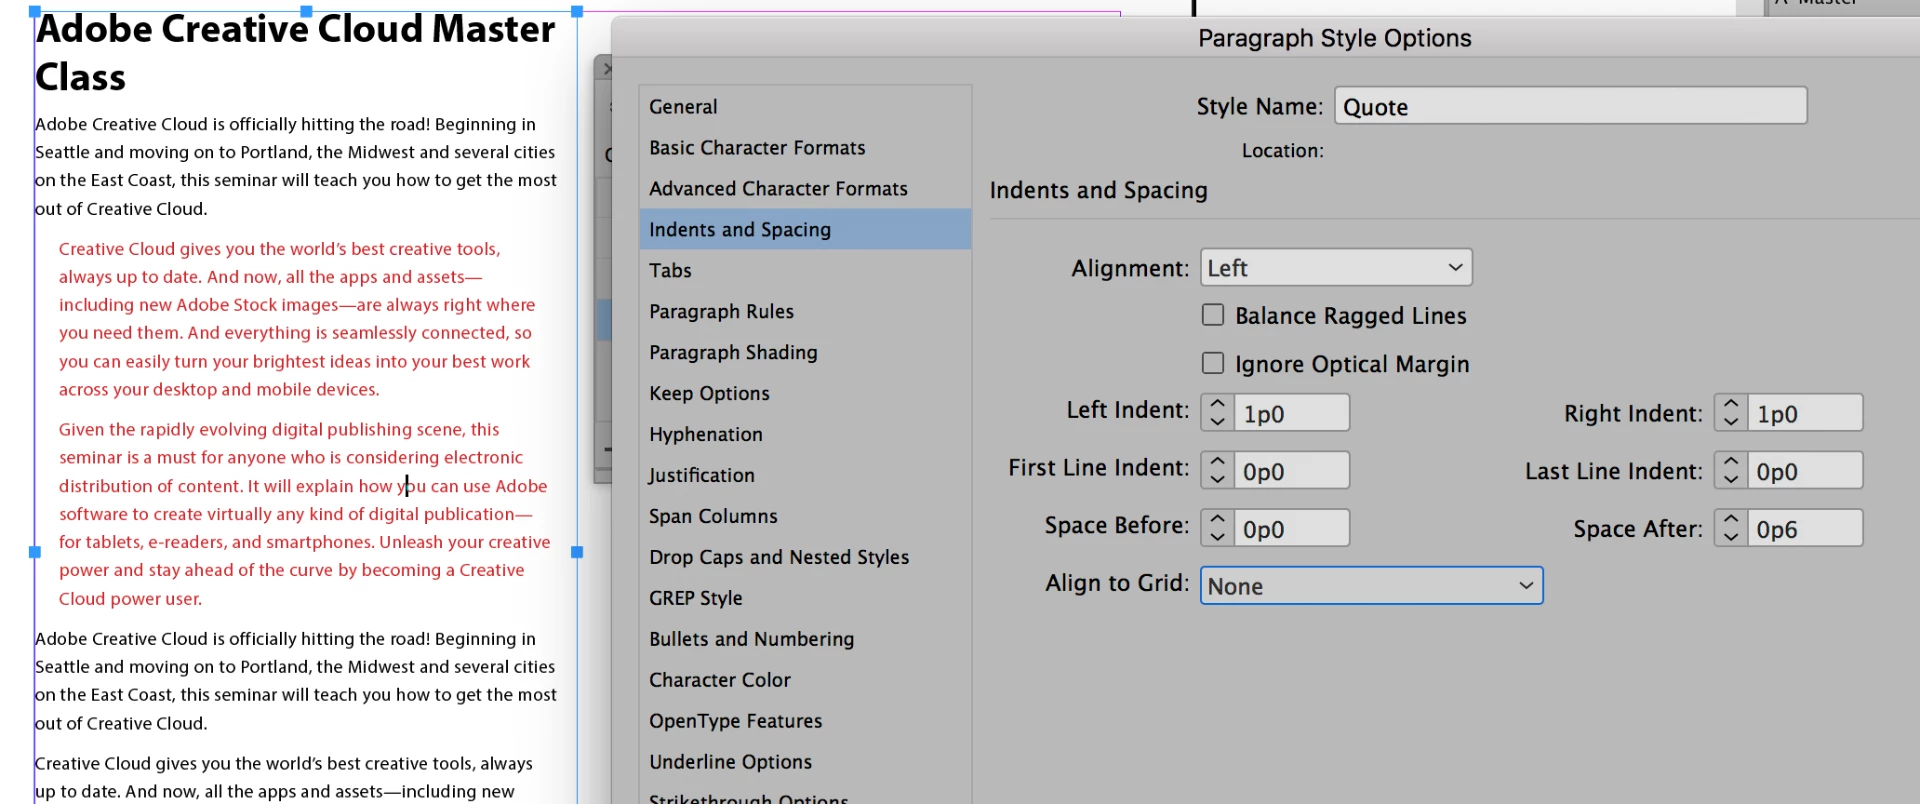Open OpenType Features category
Screen dimensions: 1920x804
coord(805,722)
